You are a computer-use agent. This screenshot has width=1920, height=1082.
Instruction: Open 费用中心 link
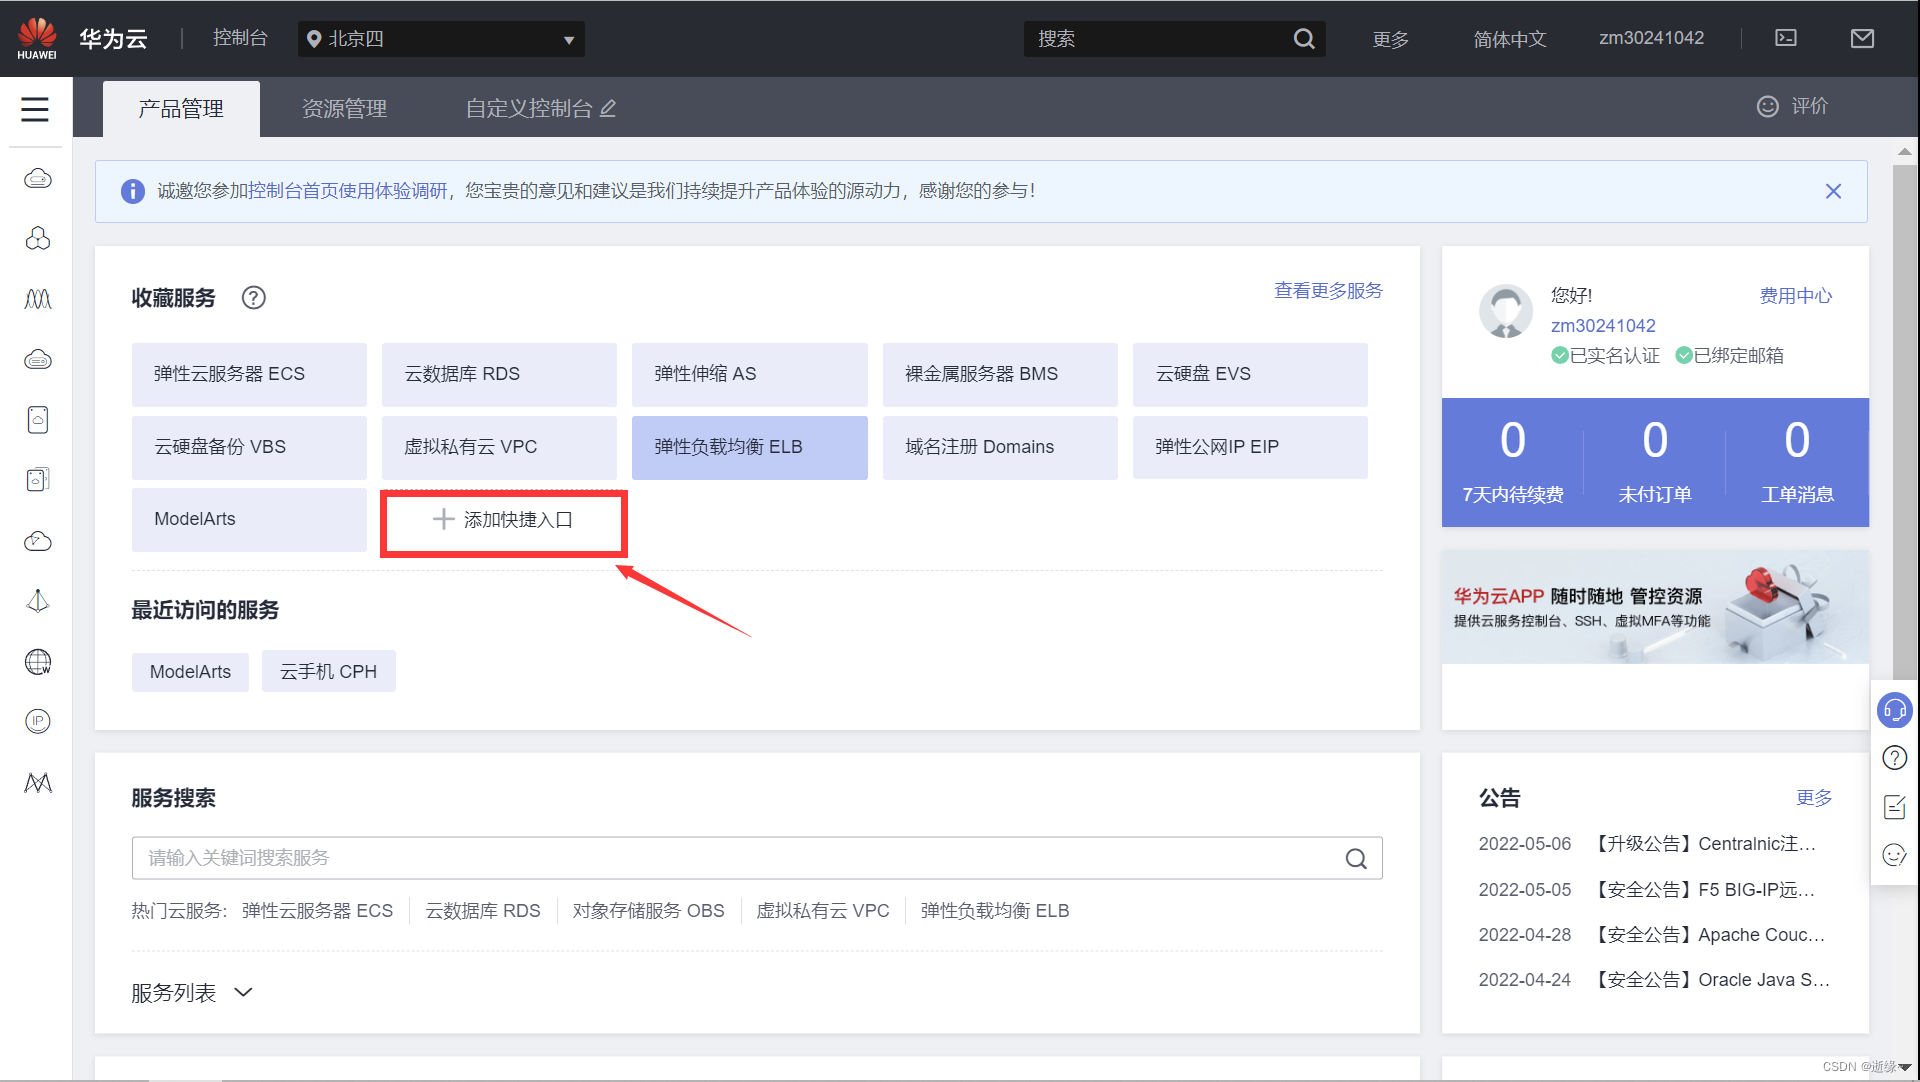tap(1796, 296)
